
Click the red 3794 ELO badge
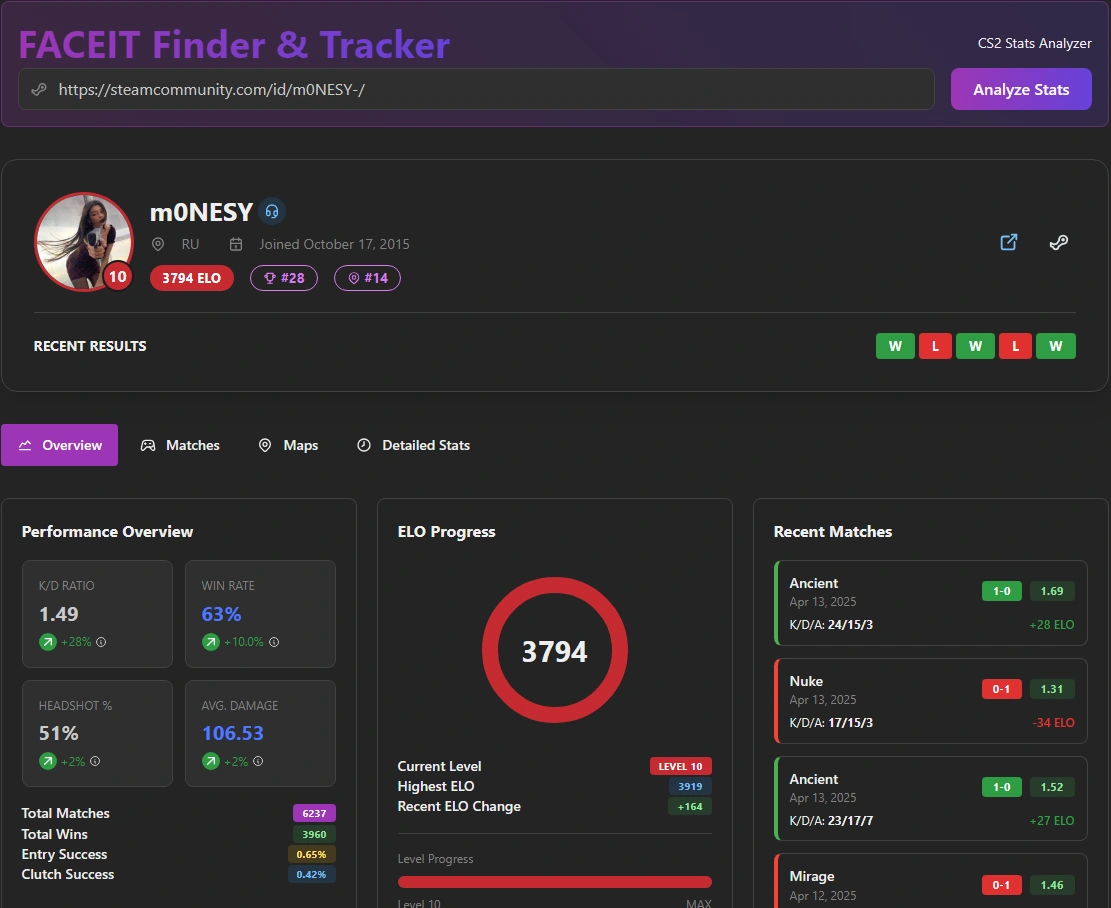tap(191, 278)
